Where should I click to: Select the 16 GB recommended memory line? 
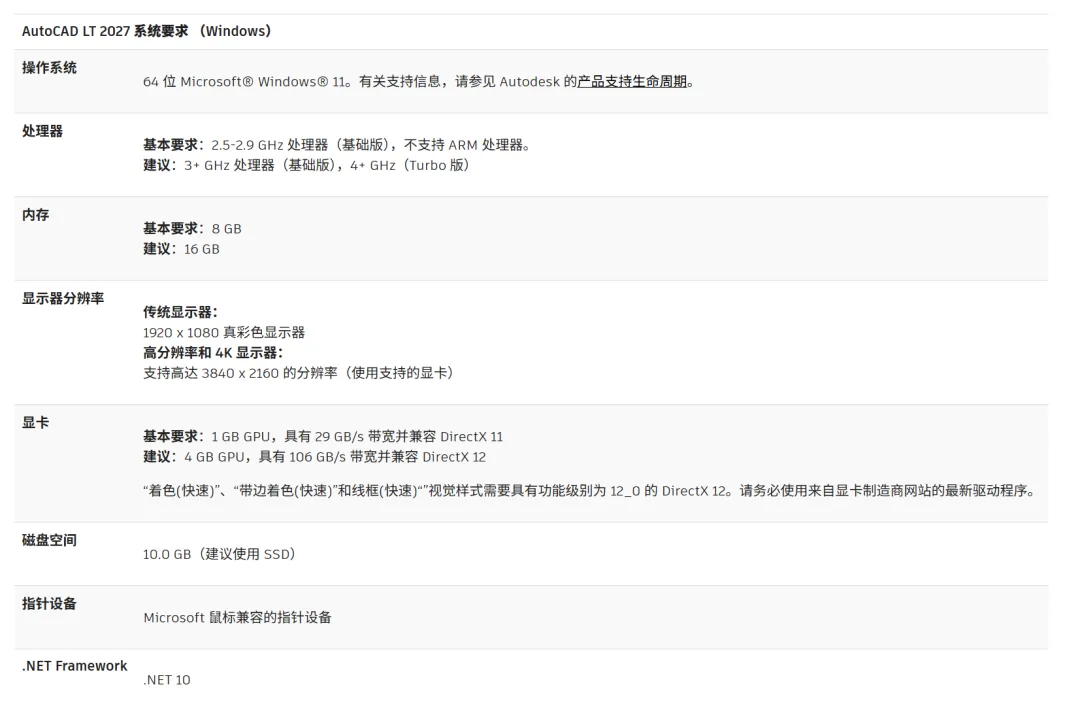click(181, 249)
